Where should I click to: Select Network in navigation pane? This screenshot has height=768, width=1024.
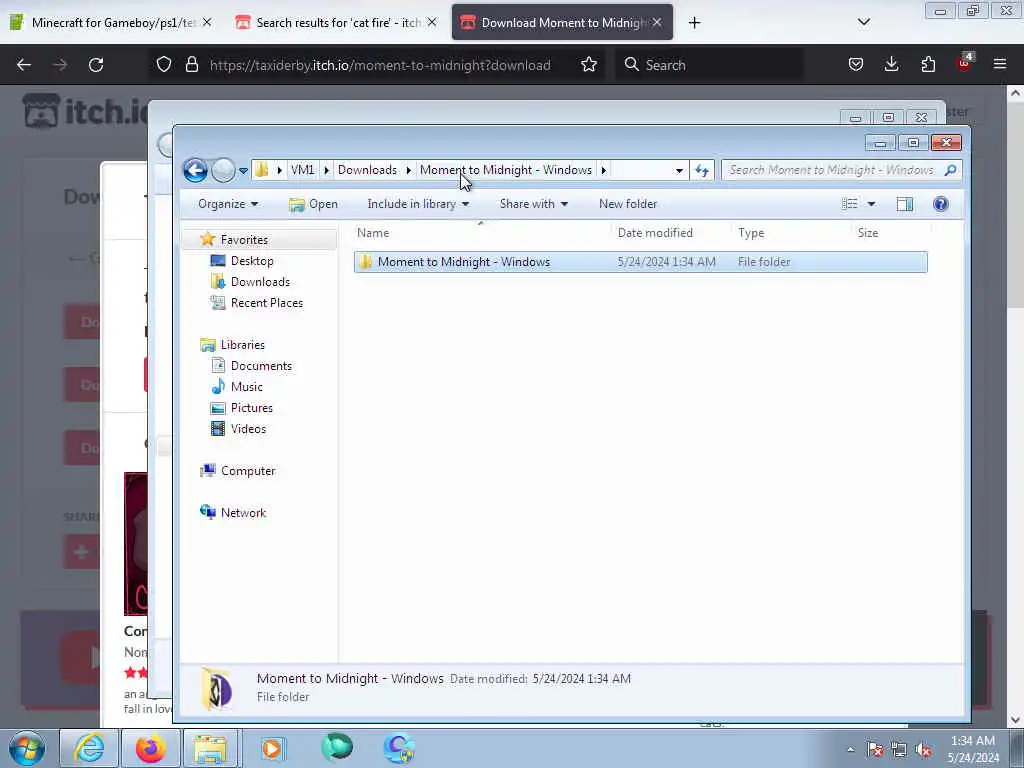tap(243, 513)
